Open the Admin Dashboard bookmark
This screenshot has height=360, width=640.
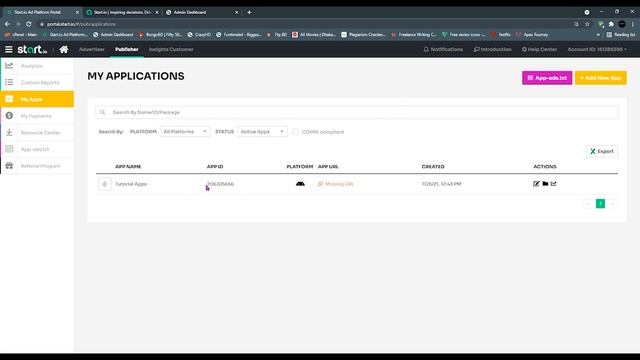point(113,35)
